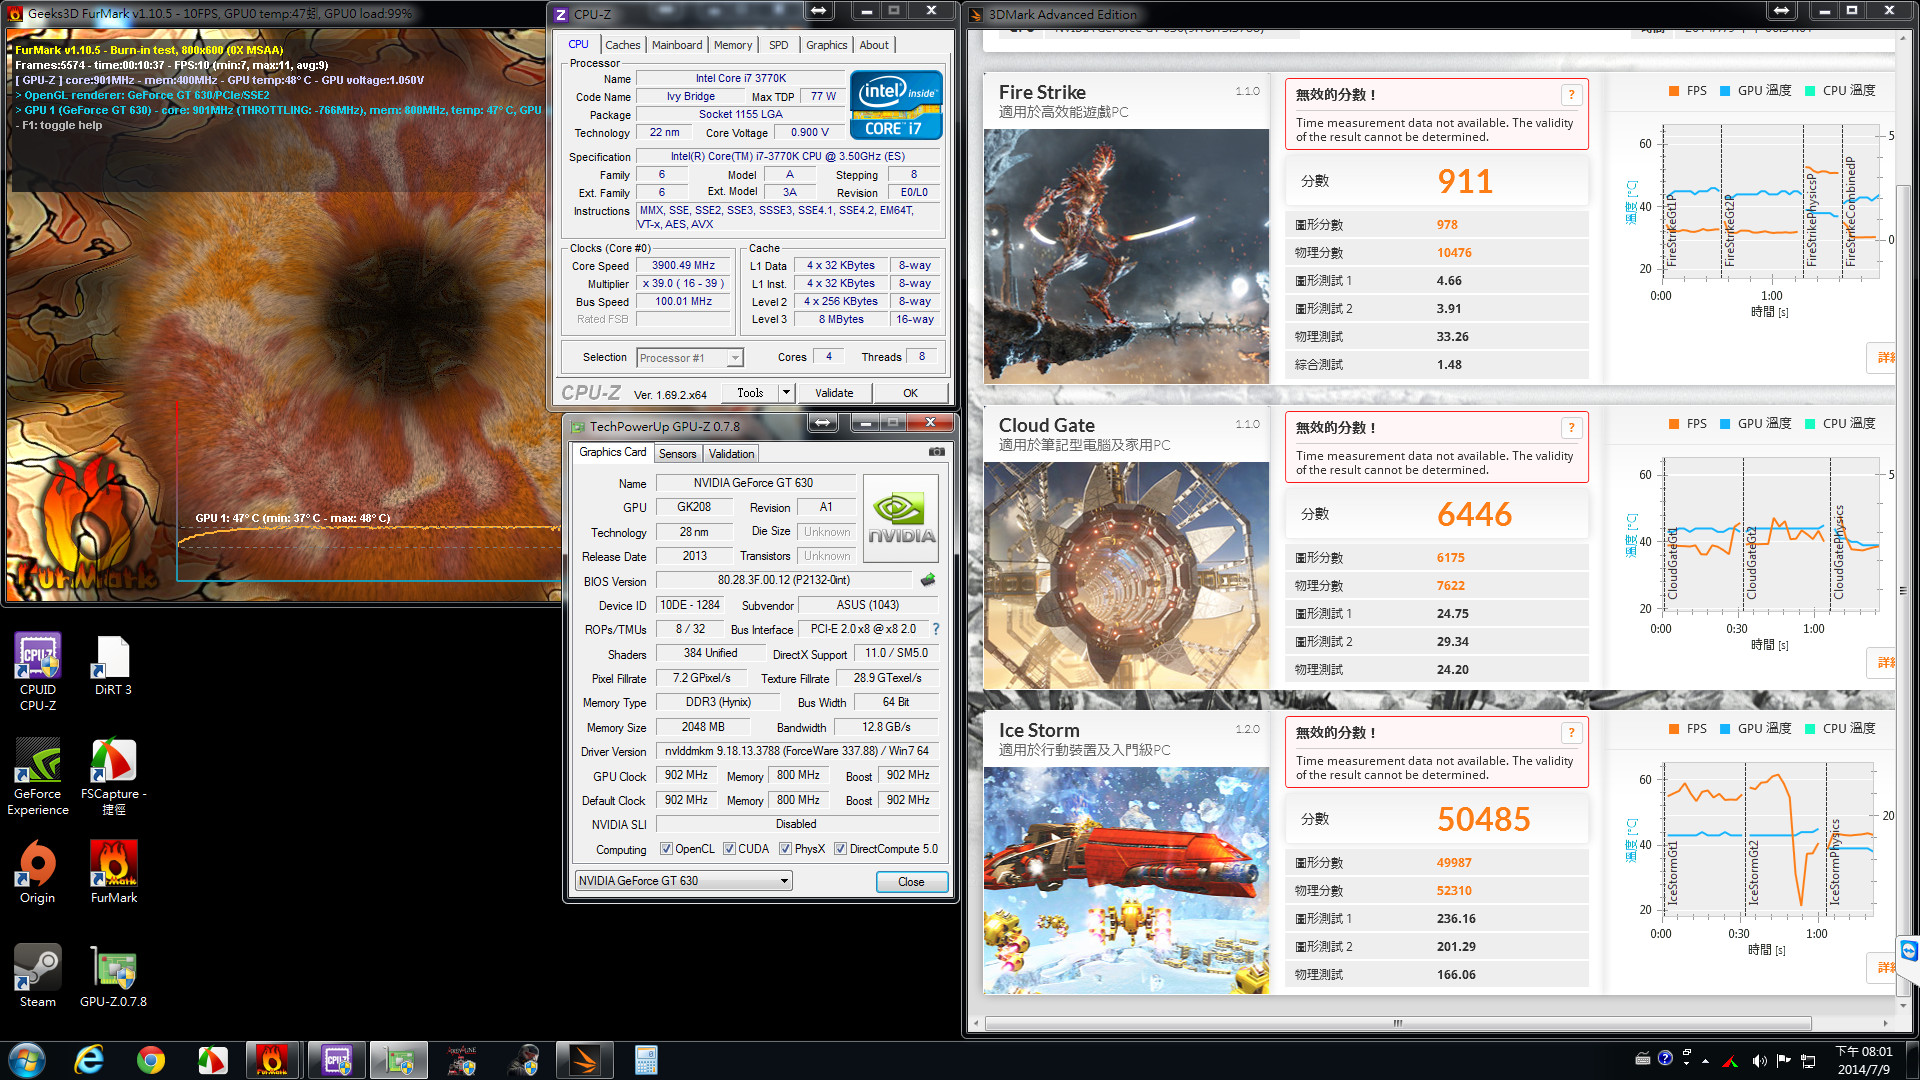The width and height of the screenshot is (1920, 1080).
Task: Click the Fire Strike score 911
Action: click(1465, 182)
